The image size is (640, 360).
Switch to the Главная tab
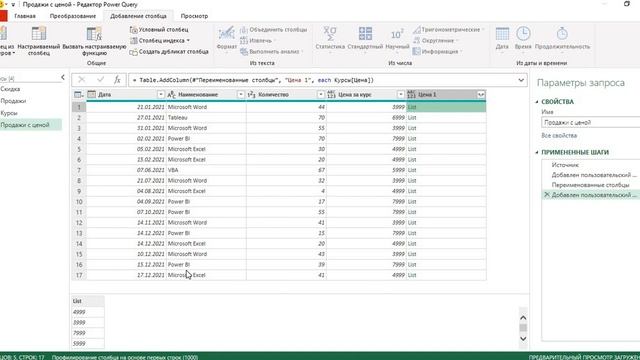24,16
